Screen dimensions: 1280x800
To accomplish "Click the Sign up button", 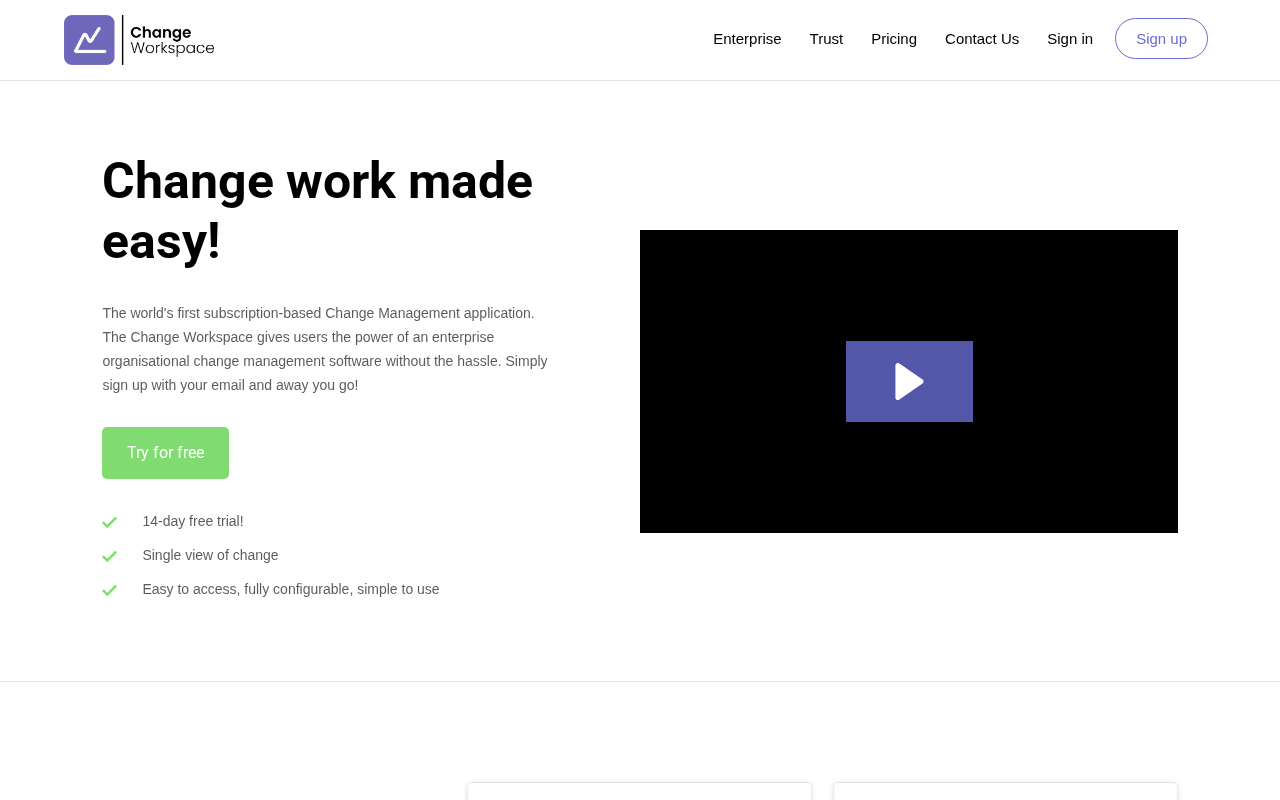I will coord(1161,39).
